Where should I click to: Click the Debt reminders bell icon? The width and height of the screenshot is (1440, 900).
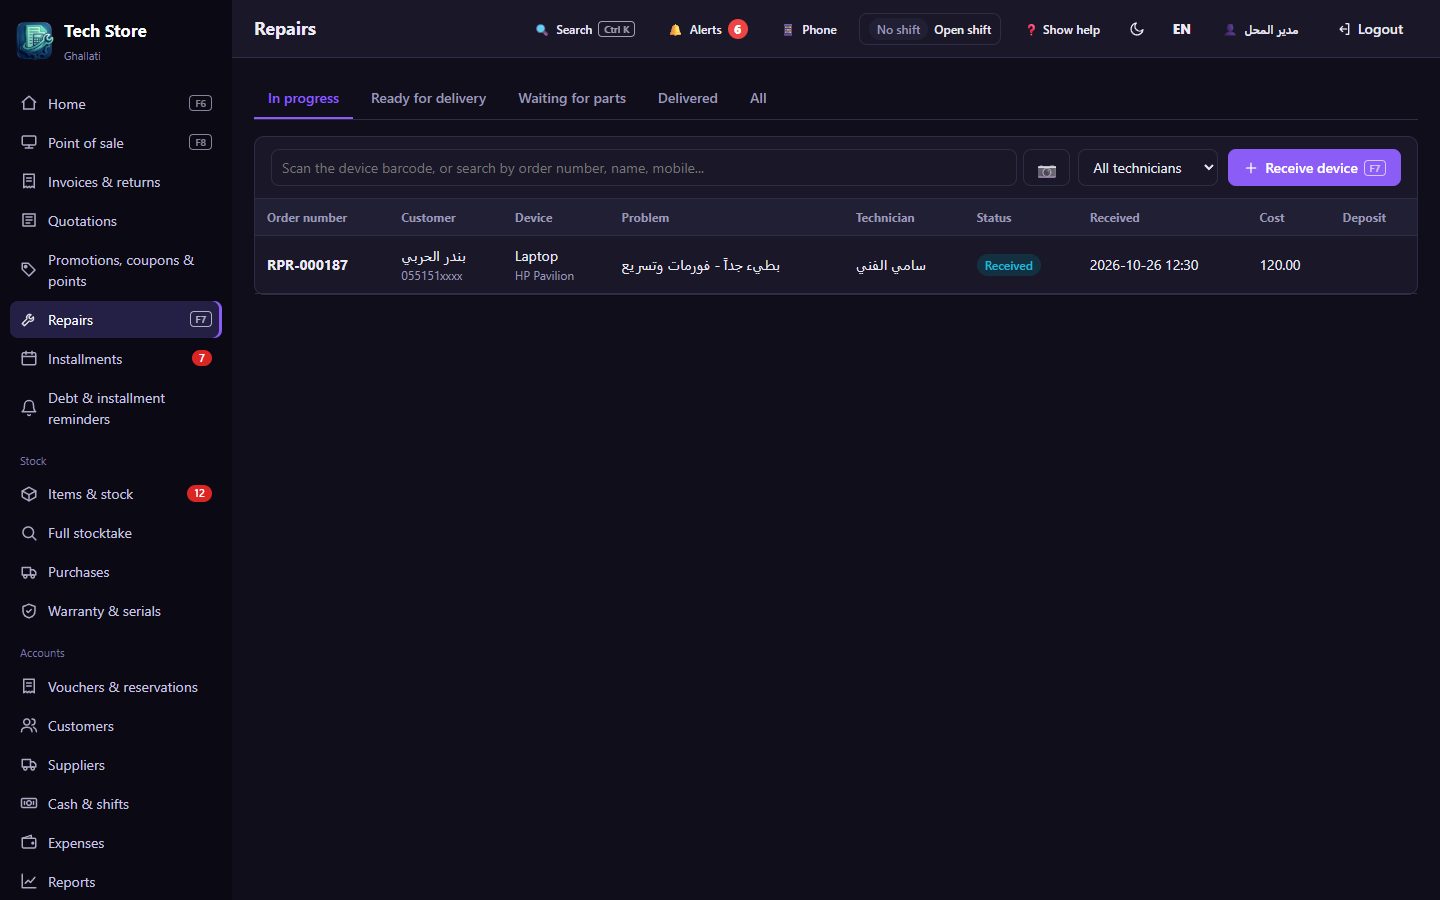click(29, 408)
